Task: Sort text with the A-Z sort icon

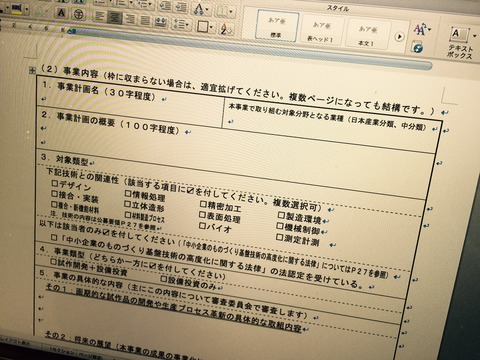Action: tap(226, 29)
